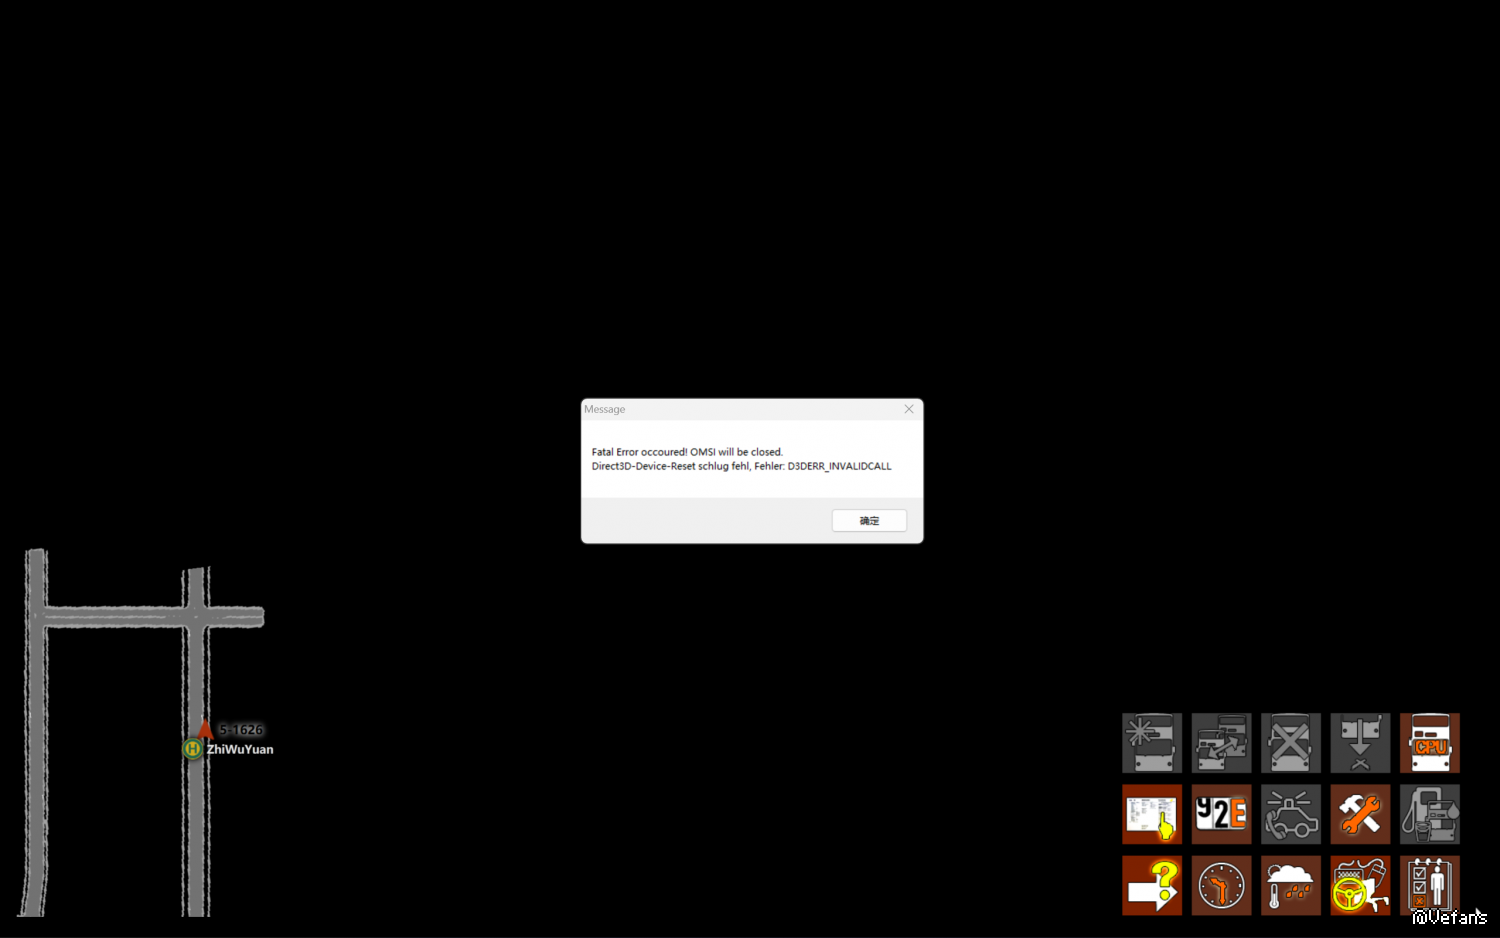
Task: Click the 确定 button in the Message dialog
Action: (x=869, y=521)
